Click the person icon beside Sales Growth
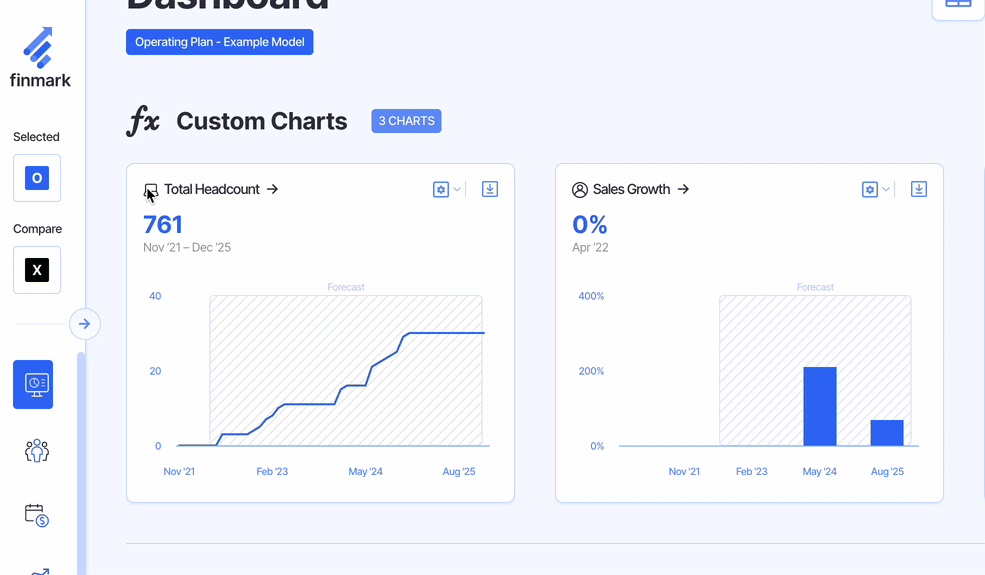This screenshot has height=575, width=985. [x=580, y=190]
